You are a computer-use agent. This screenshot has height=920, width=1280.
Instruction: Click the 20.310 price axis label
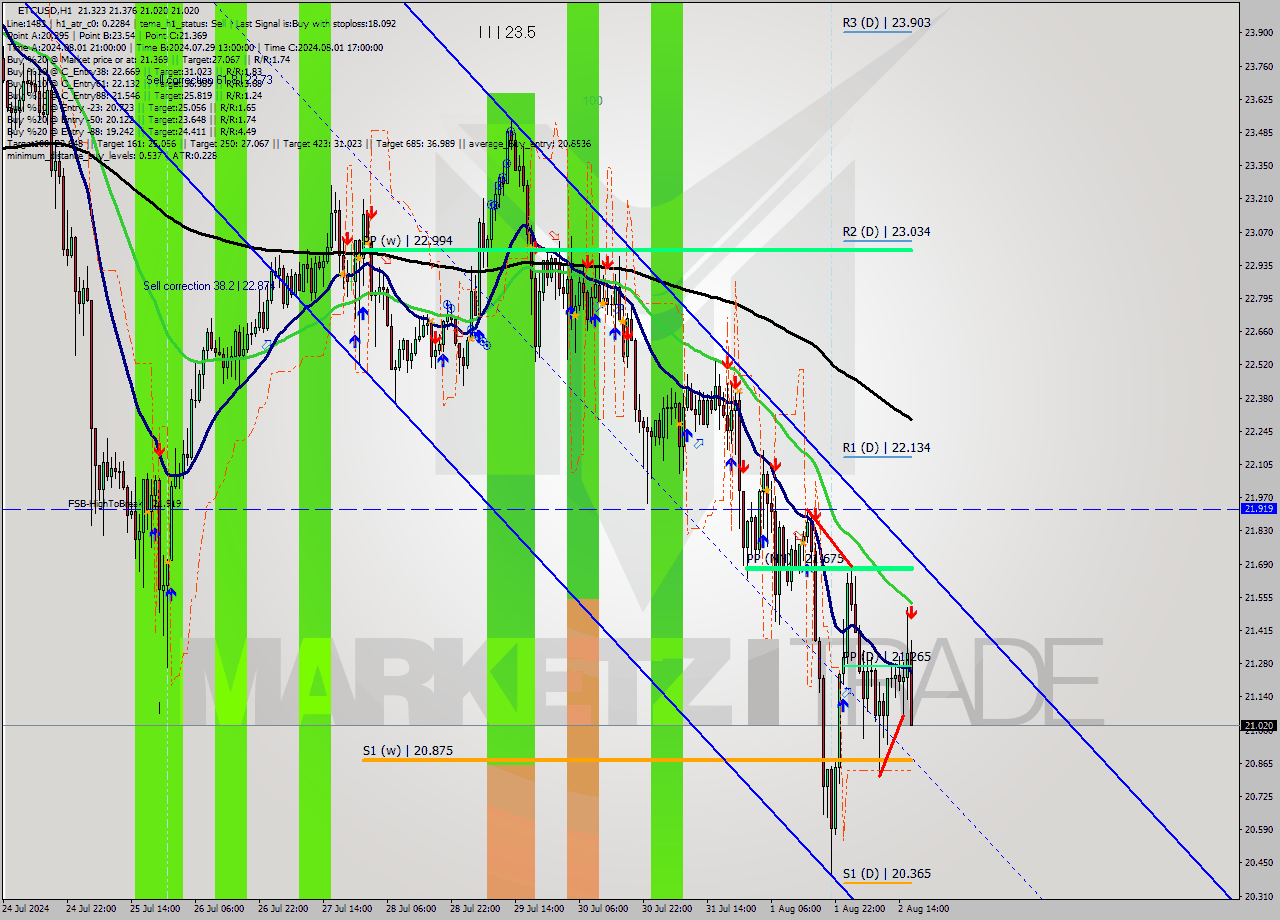coord(1258,896)
